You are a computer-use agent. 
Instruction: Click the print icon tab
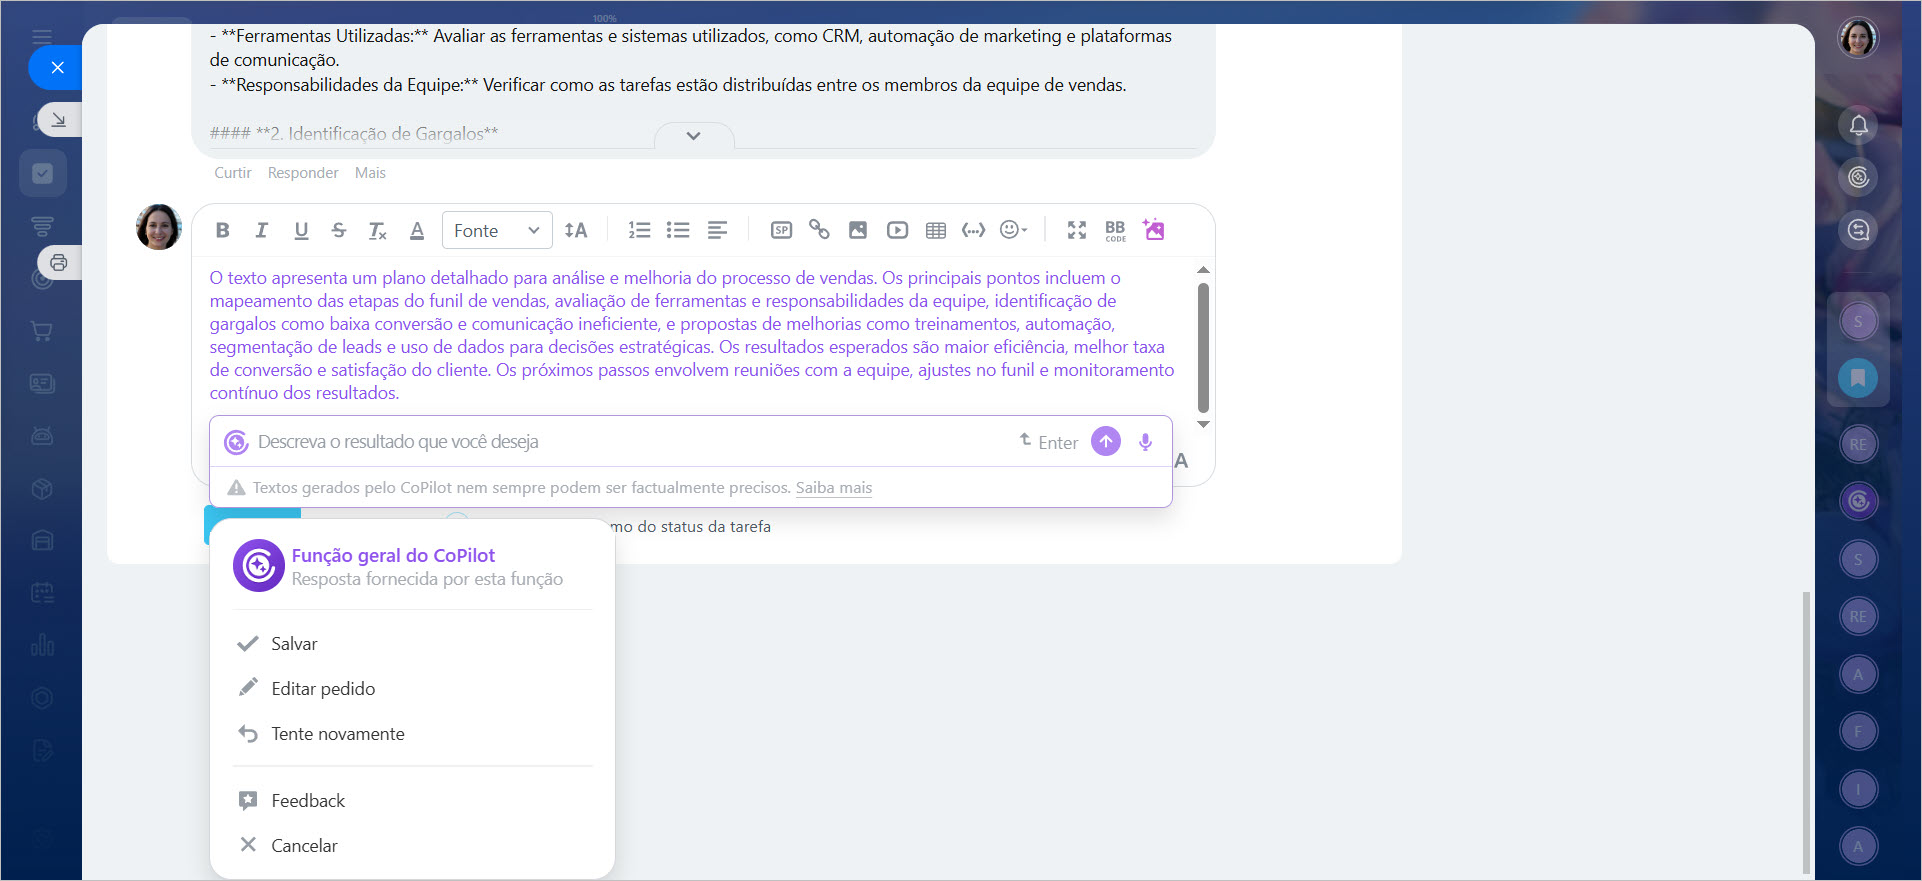point(59,263)
